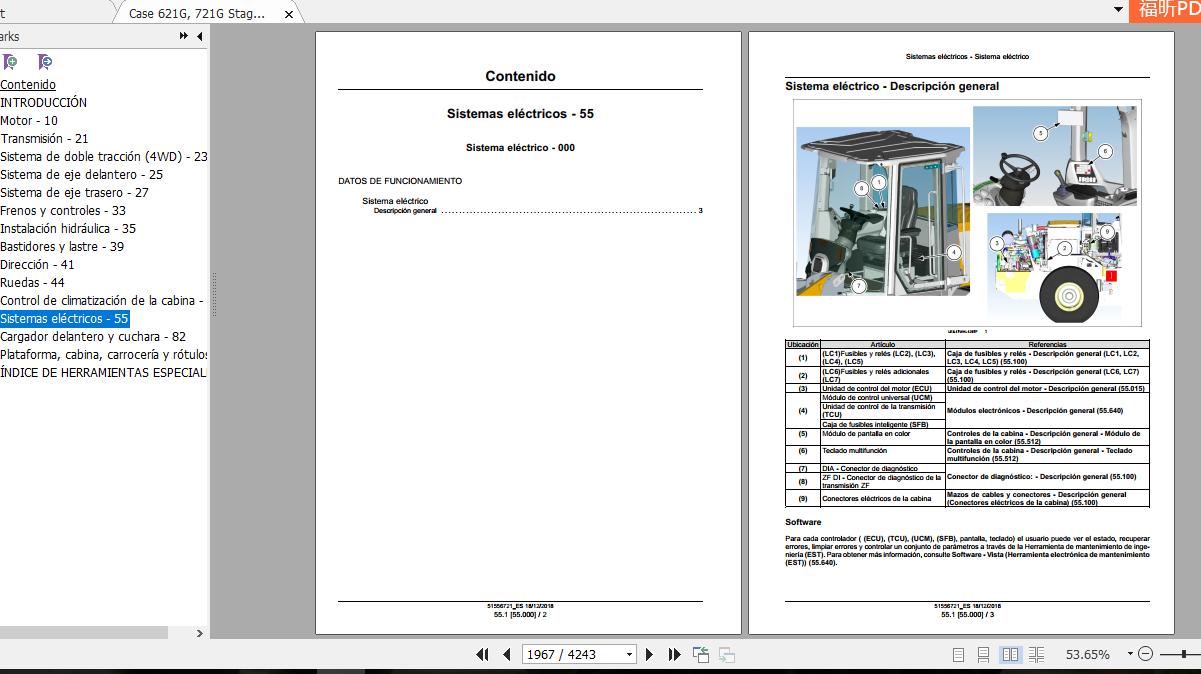Screen dimensions: 1201x674
Task: Jump to the last page
Action: pyautogui.click(x=674, y=654)
